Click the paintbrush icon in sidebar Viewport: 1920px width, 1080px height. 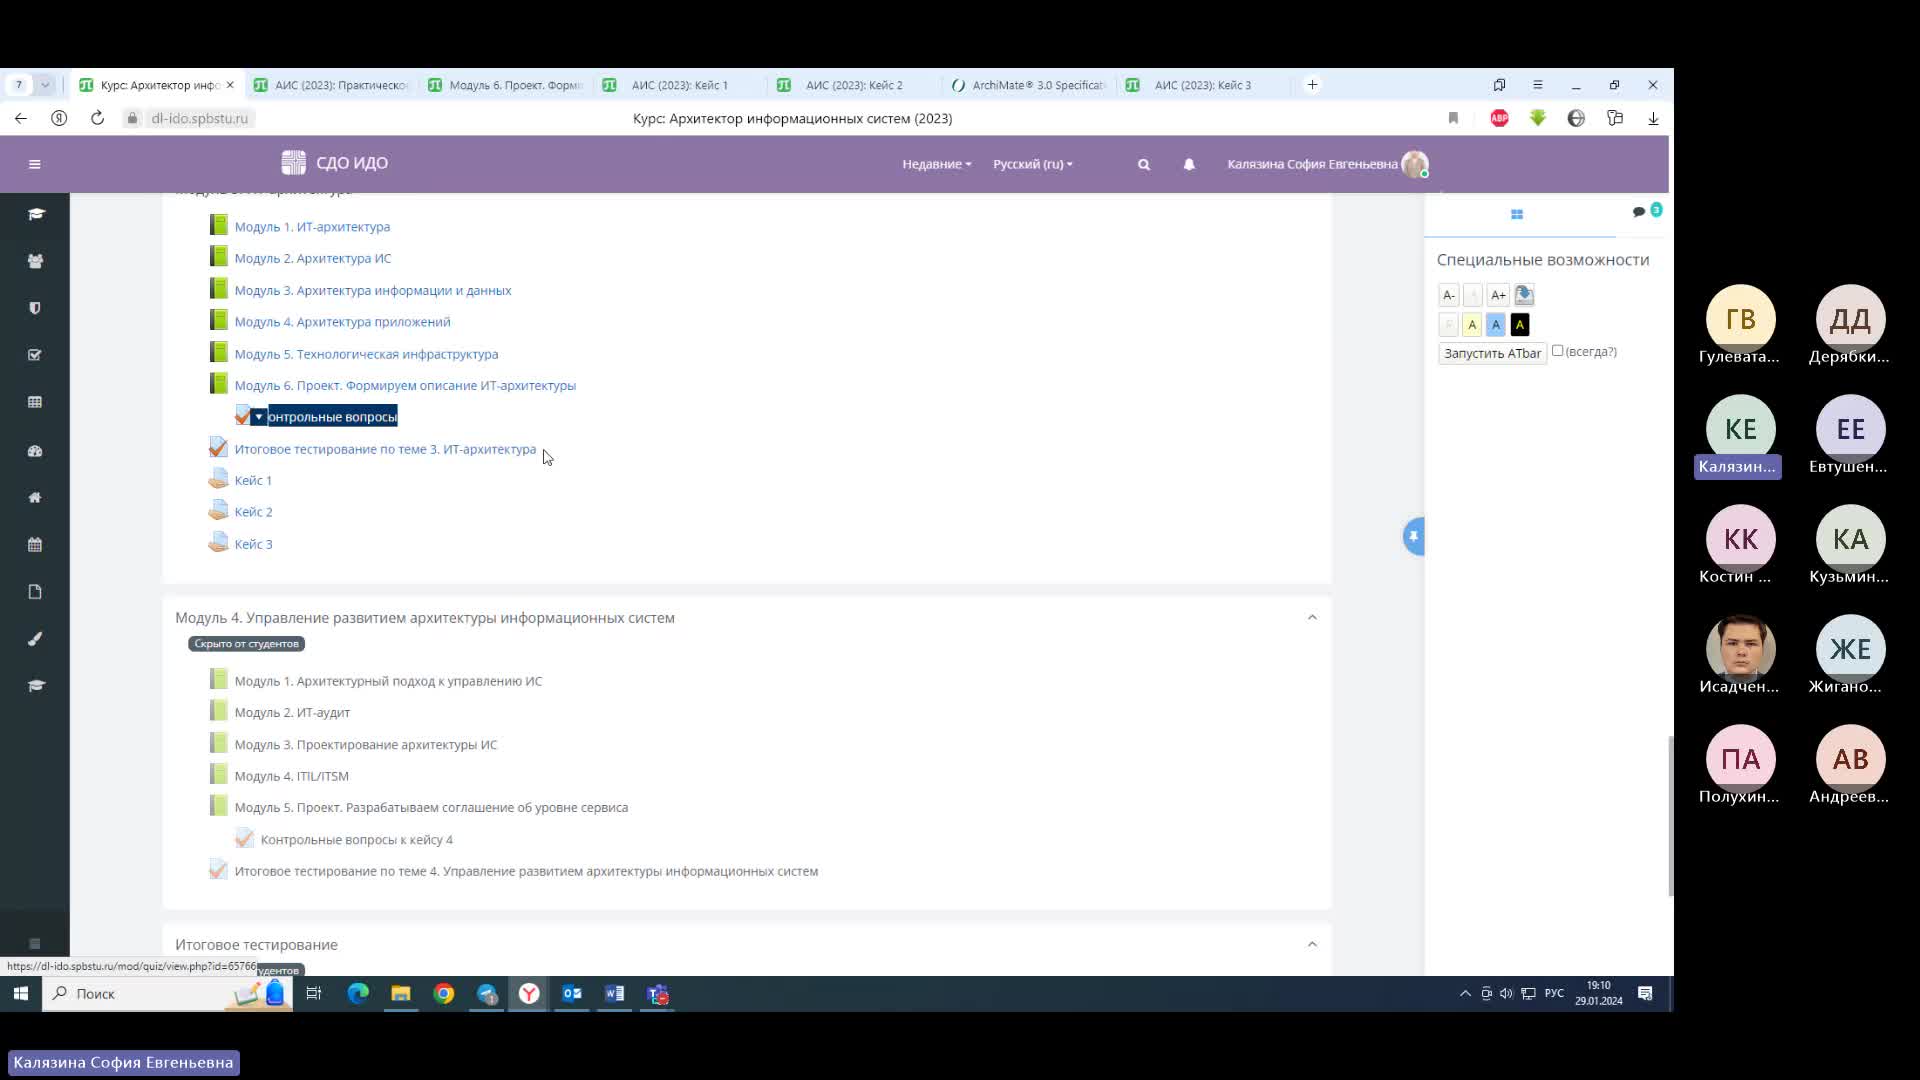[35, 639]
